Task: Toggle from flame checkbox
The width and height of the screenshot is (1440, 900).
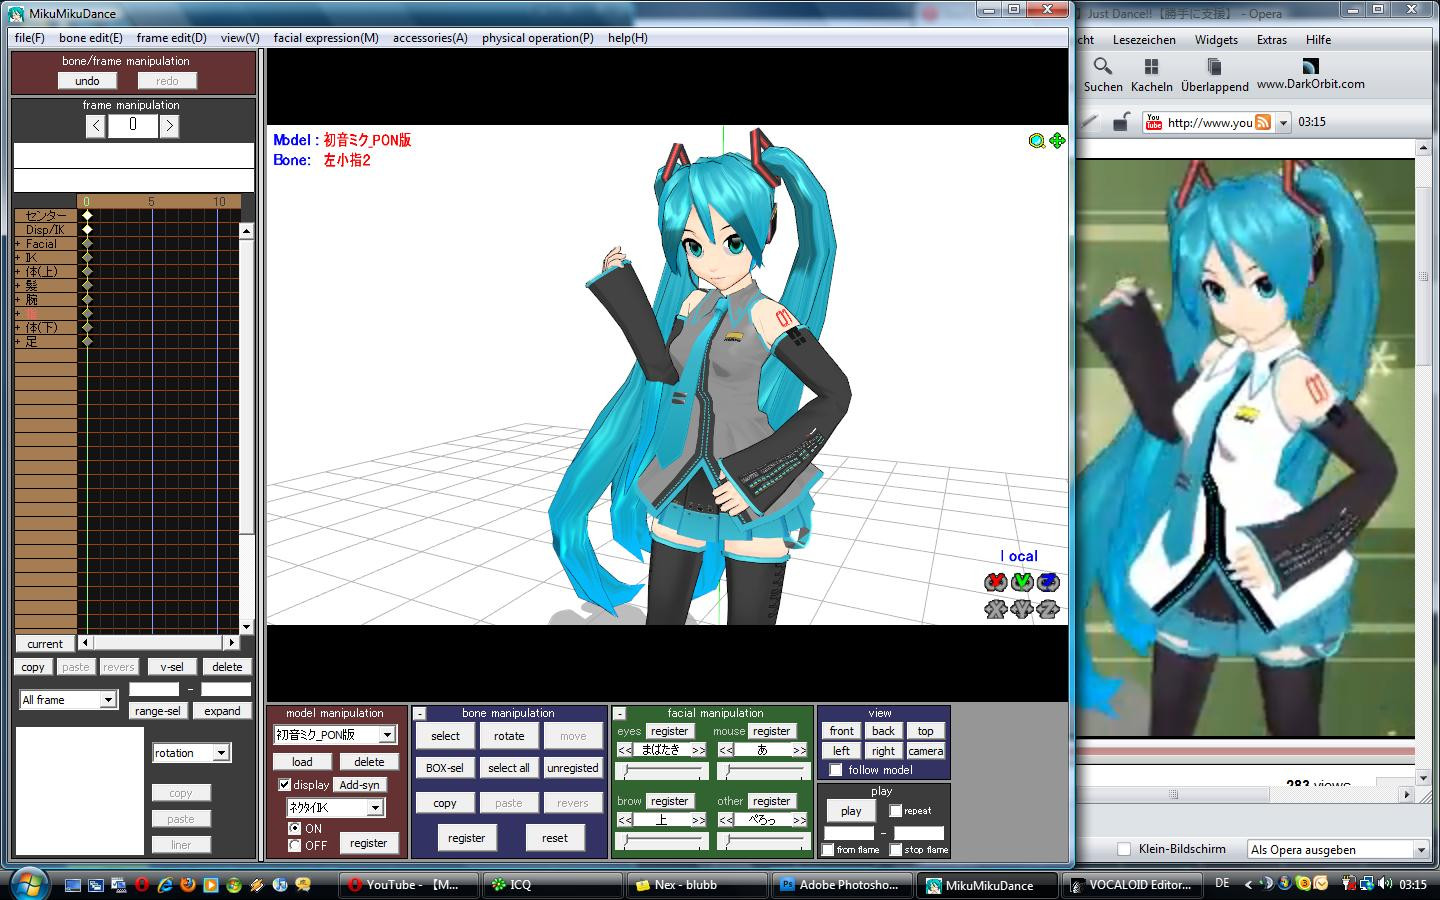Action: [x=828, y=850]
